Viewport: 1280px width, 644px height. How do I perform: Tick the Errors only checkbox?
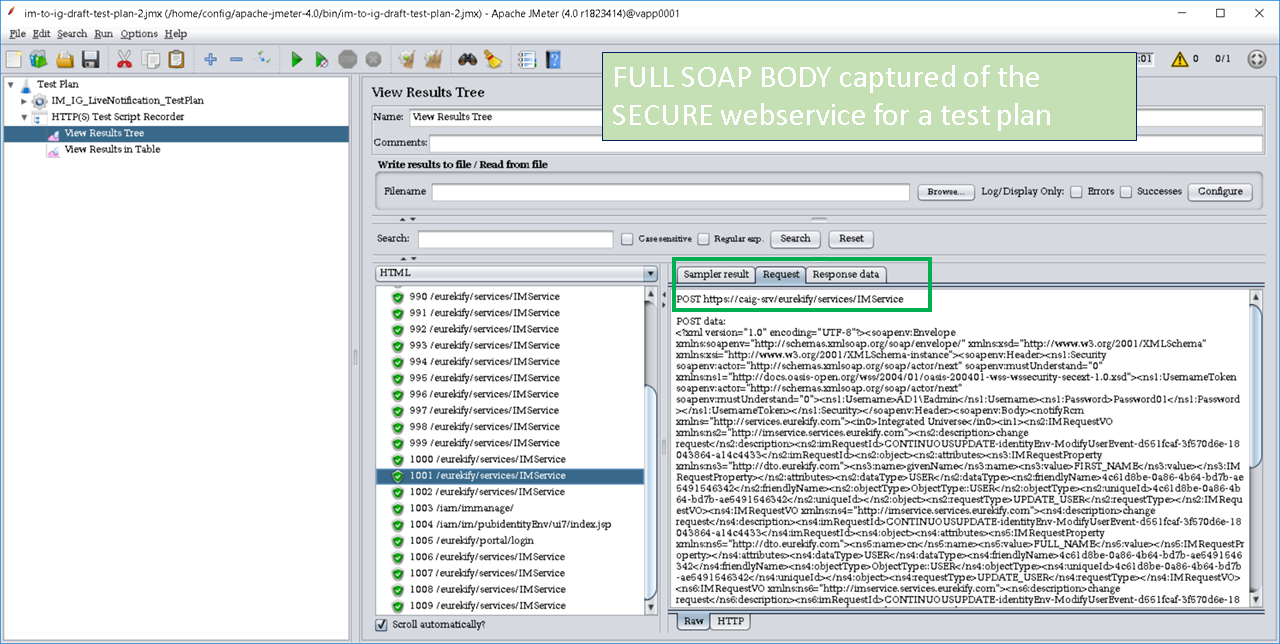pos(1077,191)
